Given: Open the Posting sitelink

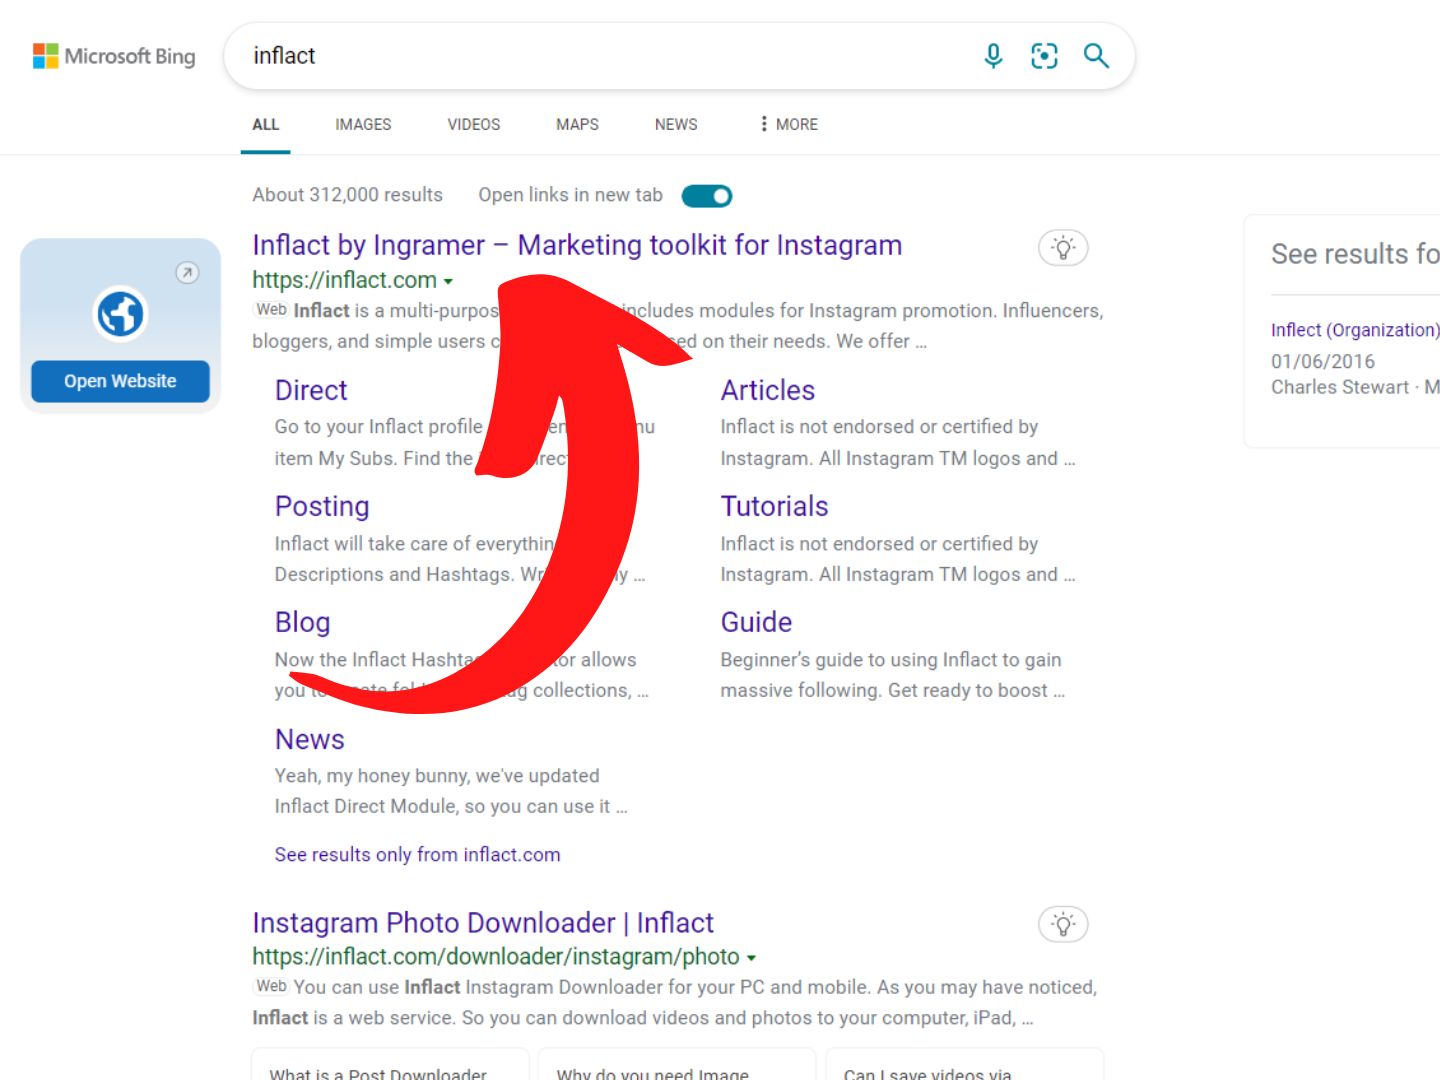Looking at the screenshot, I should coord(322,506).
